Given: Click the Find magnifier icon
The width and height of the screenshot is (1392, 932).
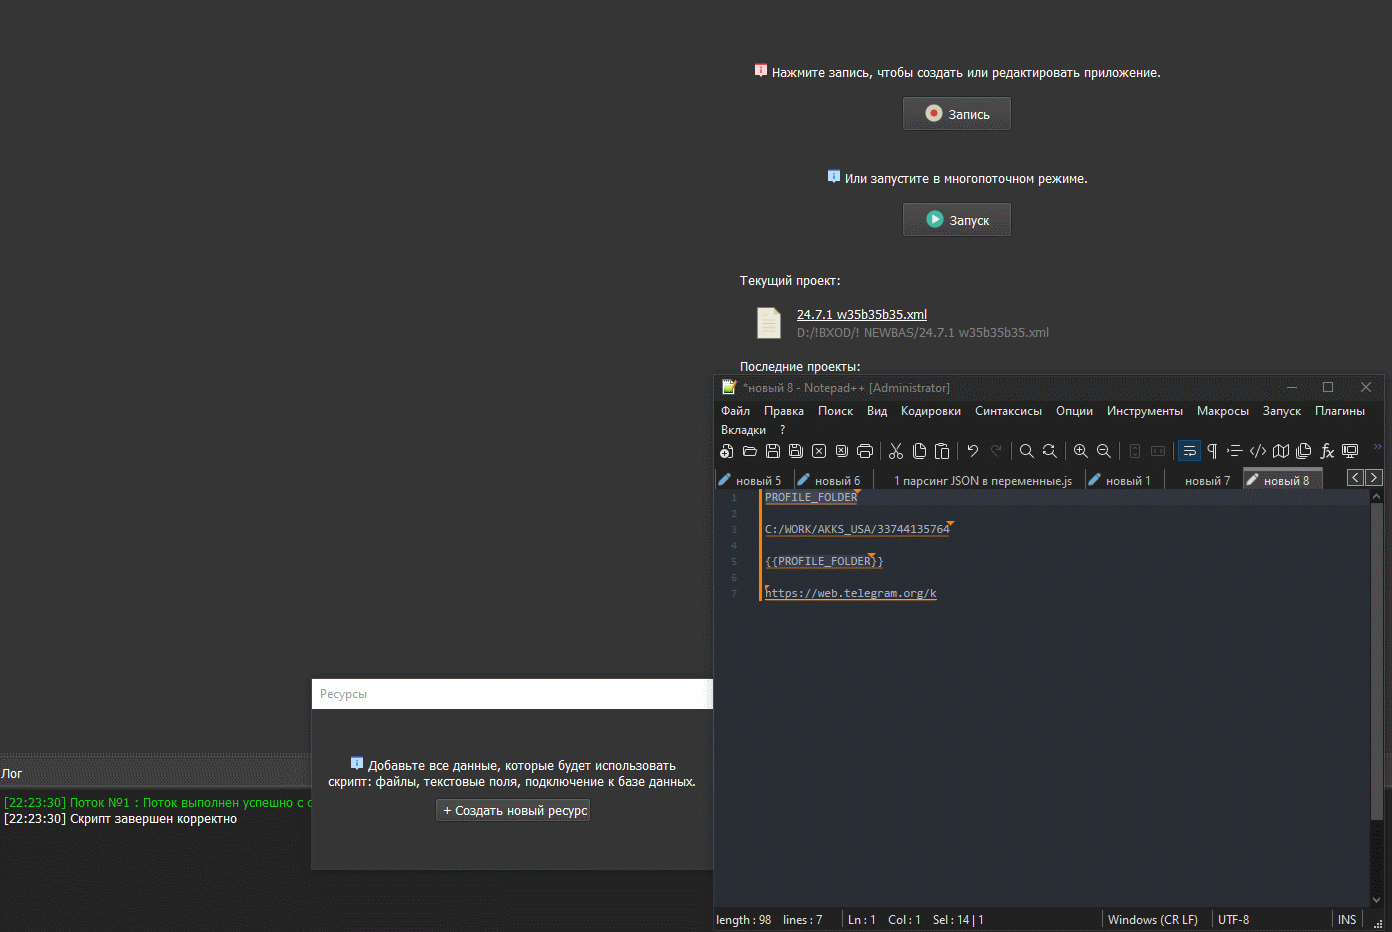Looking at the screenshot, I should pyautogui.click(x=1026, y=451).
